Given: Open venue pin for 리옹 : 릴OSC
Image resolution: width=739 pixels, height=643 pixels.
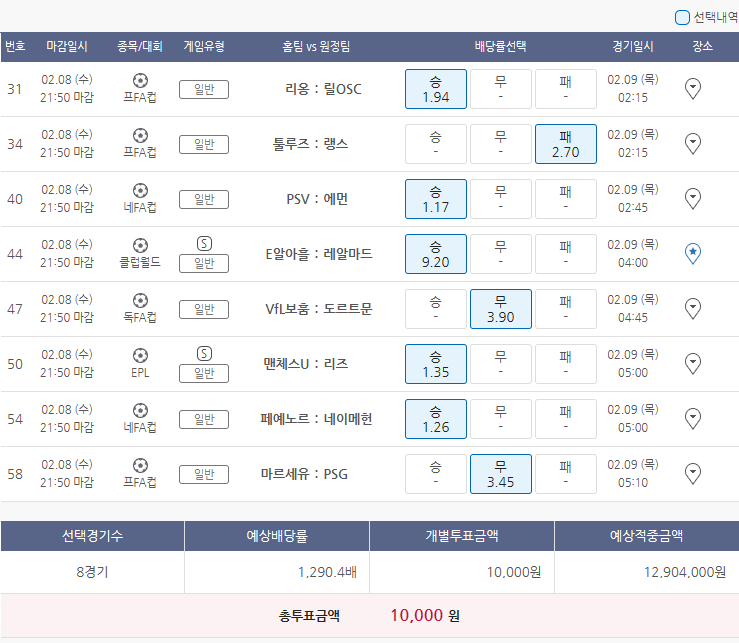Looking at the screenshot, I should coord(692,89).
